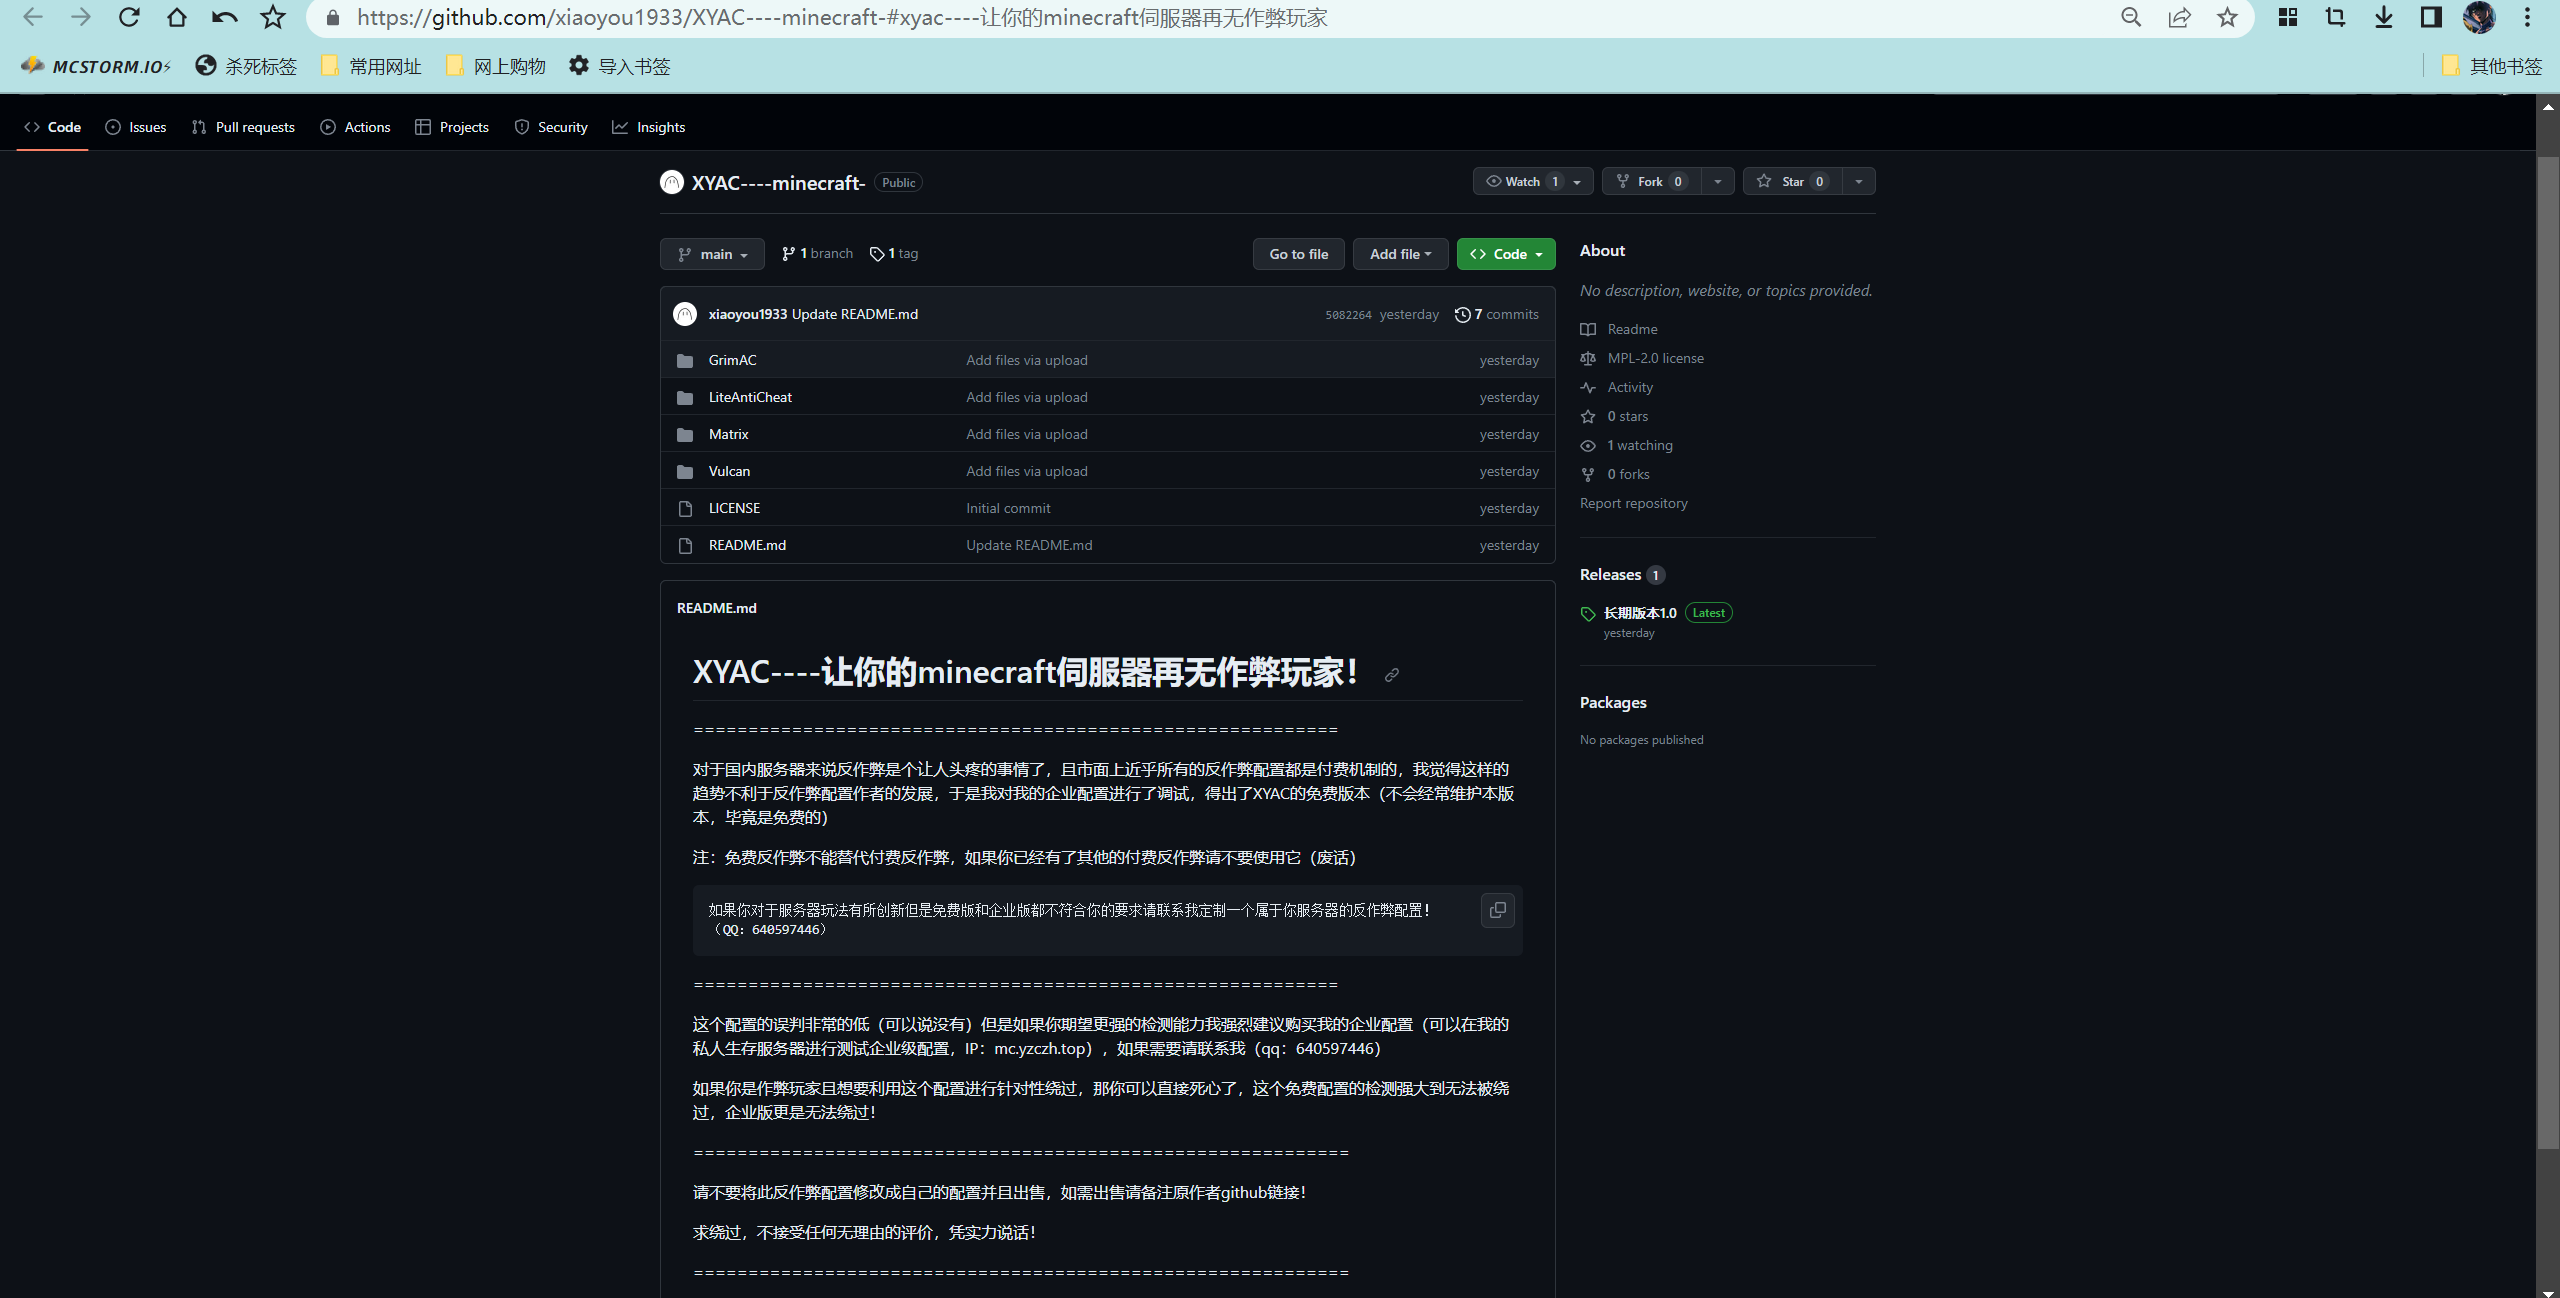Toggle Watch on the repository
Image resolution: width=2560 pixels, height=1298 pixels.
1521,181
